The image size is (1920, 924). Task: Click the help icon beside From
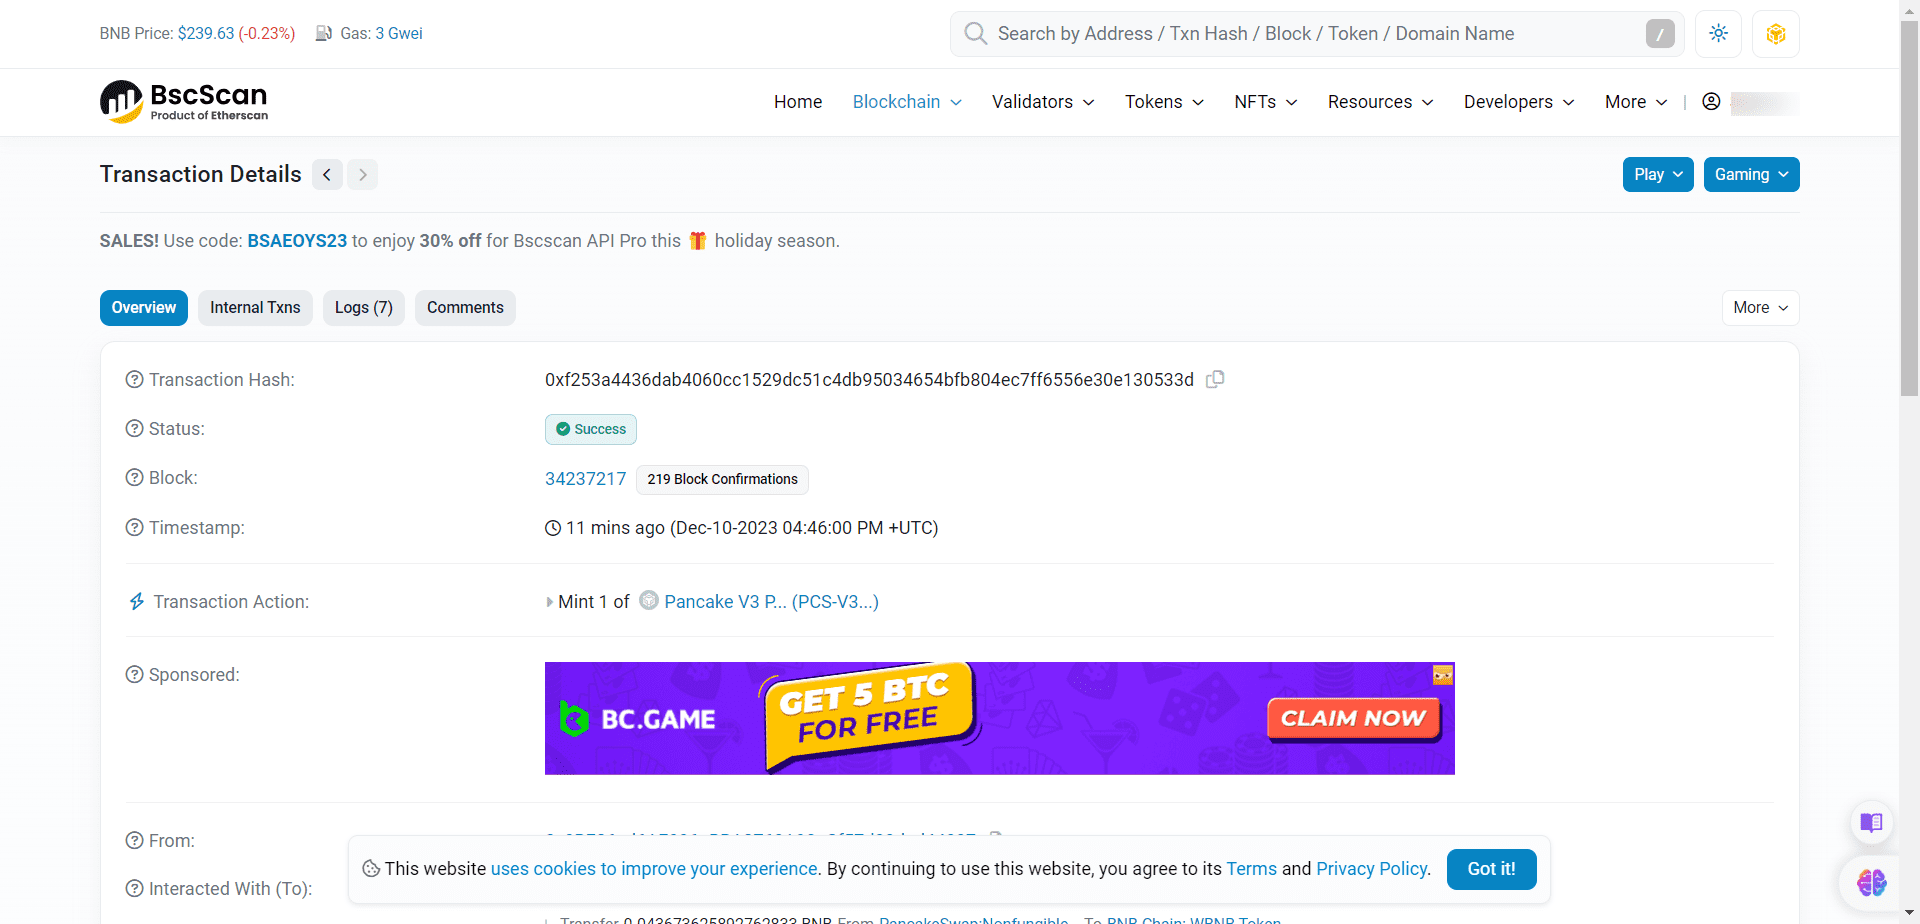134,841
